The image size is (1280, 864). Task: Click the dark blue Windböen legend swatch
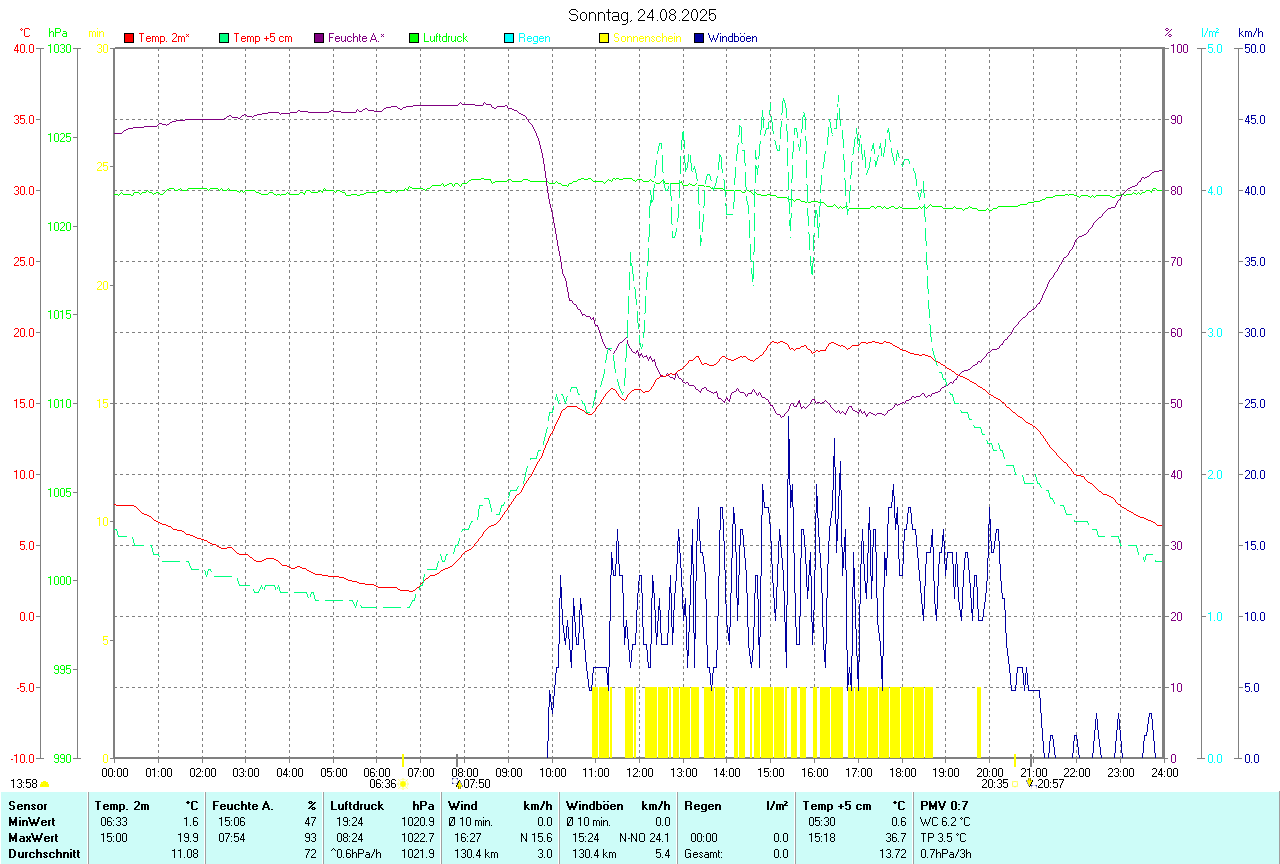click(699, 38)
